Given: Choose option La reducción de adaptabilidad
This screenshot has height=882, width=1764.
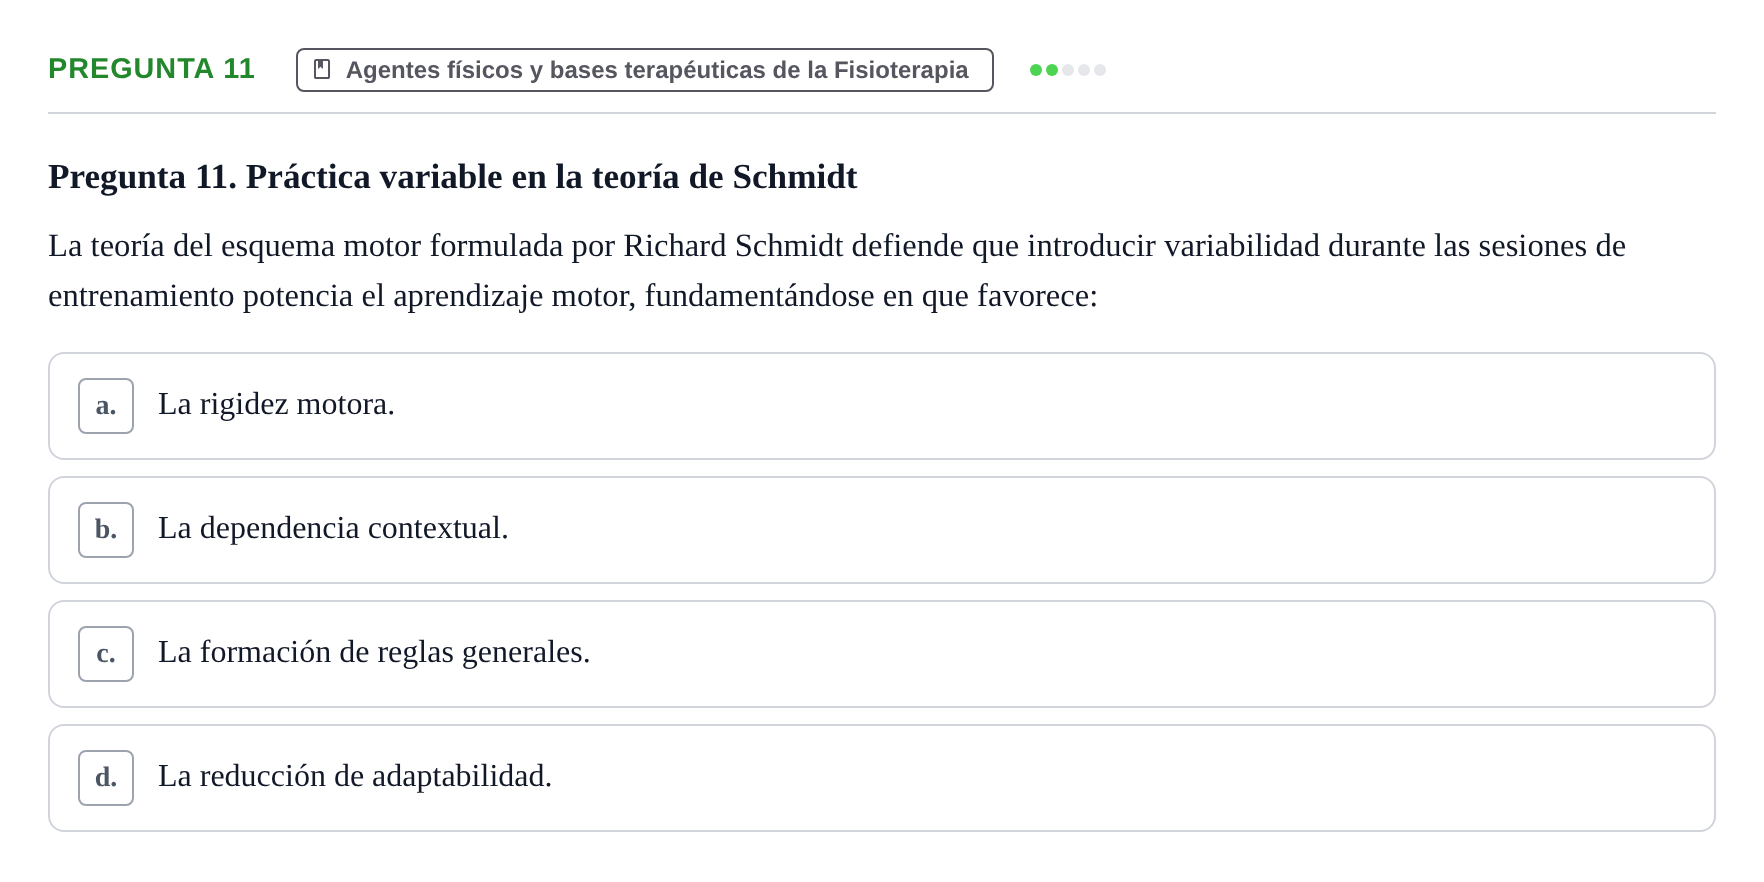Looking at the screenshot, I should pyautogui.click(x=882, y=778).
